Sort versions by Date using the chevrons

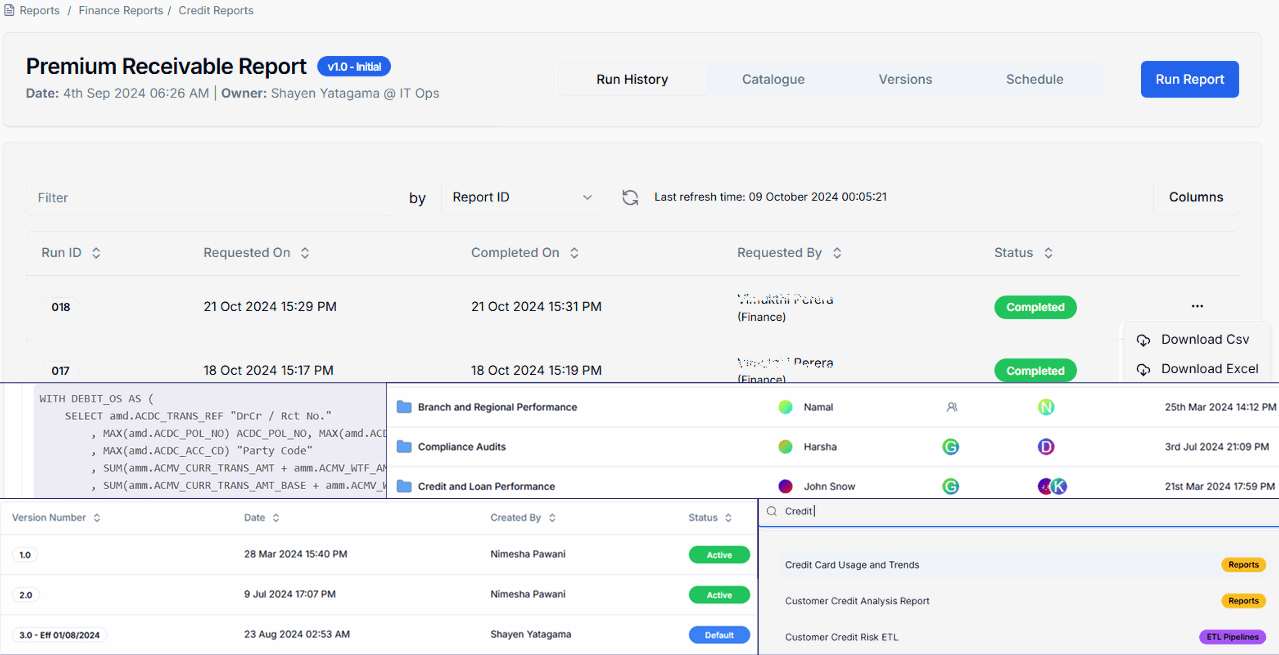coord(277,517)
